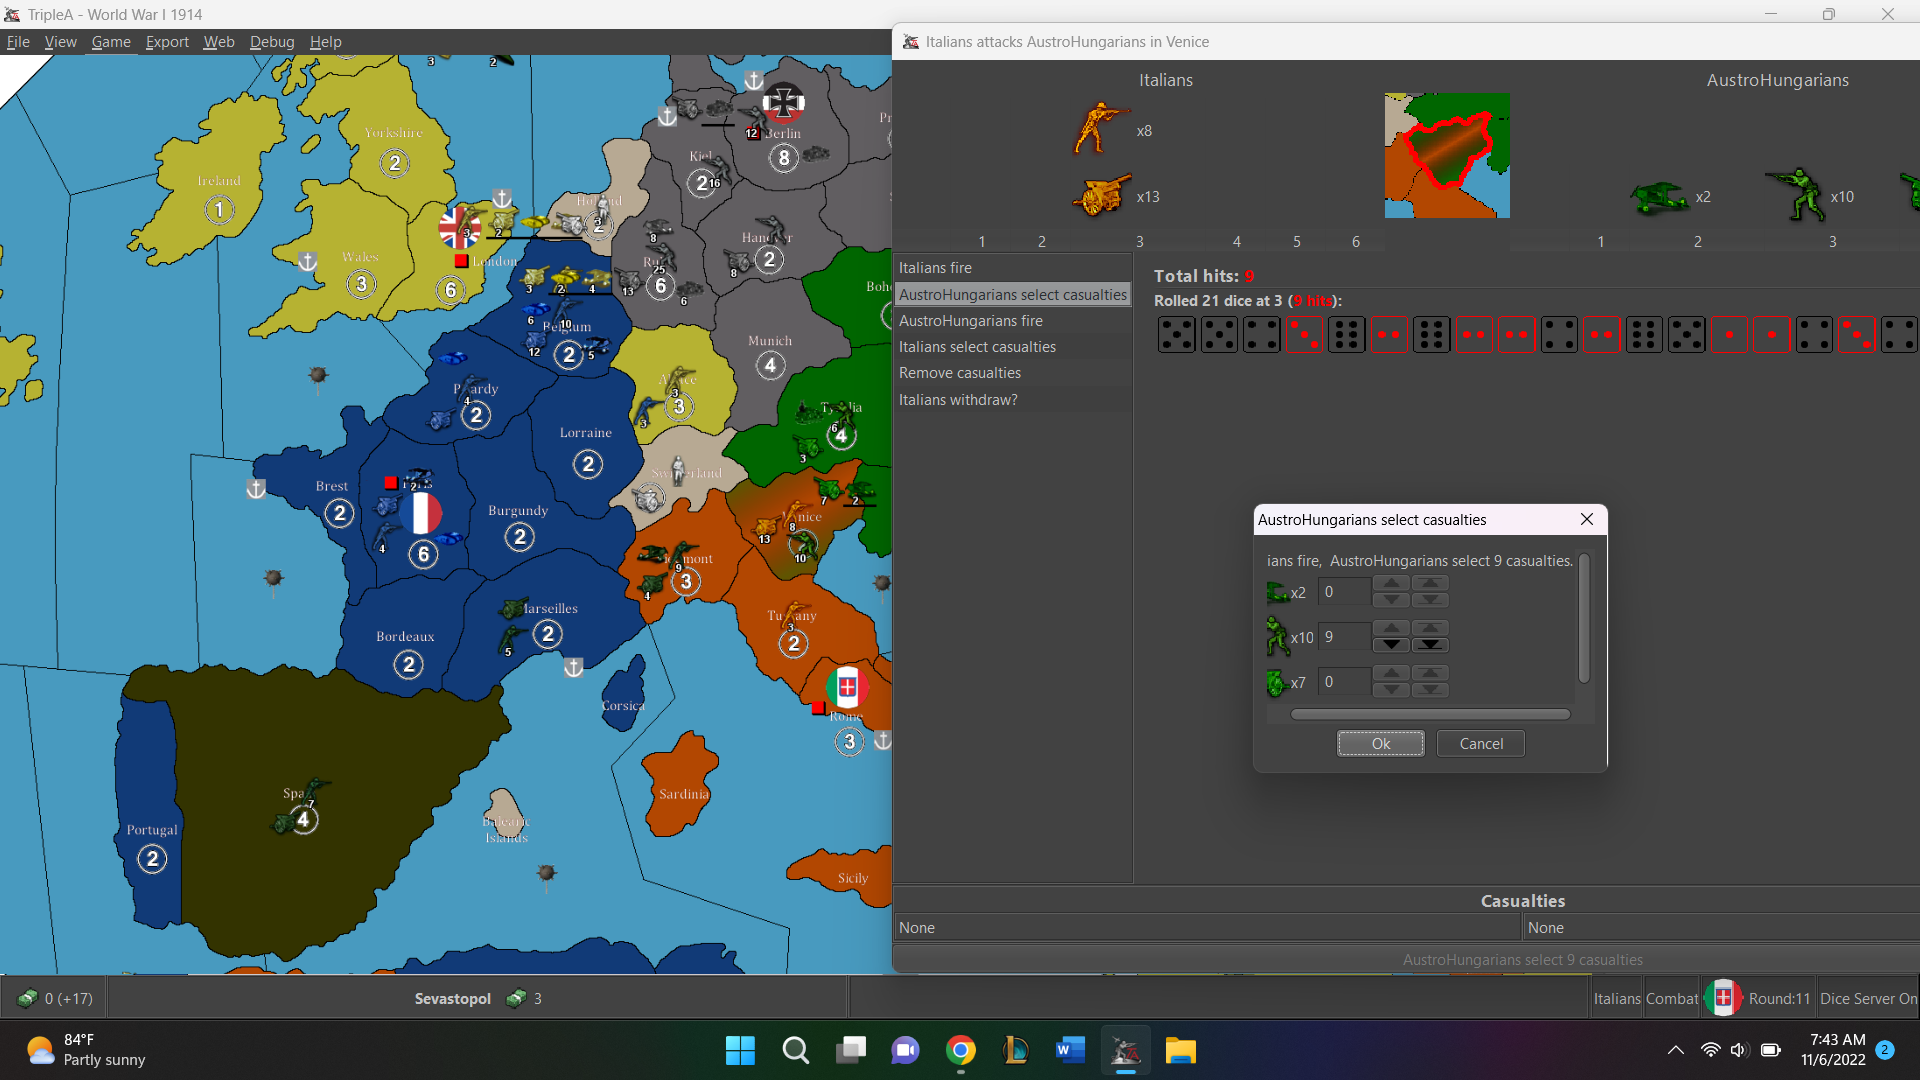This screenshot has width=1920, height=1080.
Task: Click the sea mine icon west of Picardy
Action: [x=318, y=375]
